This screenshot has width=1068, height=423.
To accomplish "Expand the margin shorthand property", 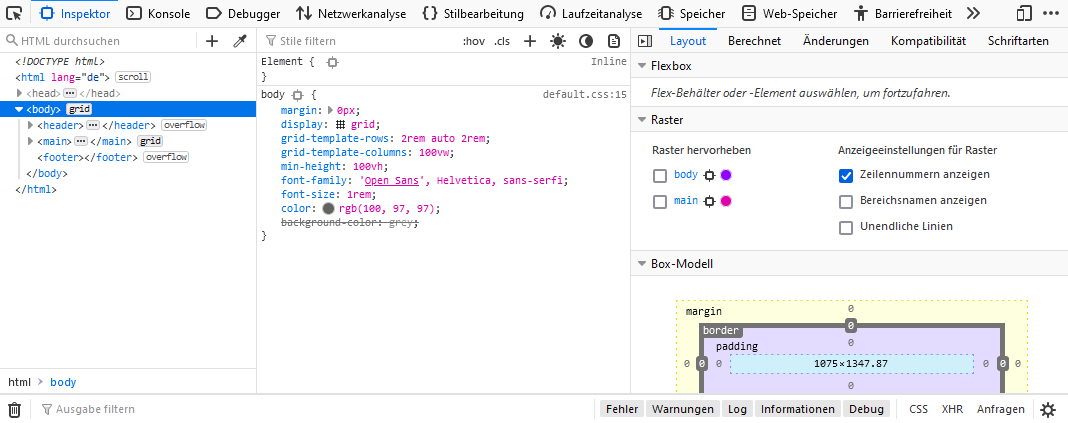I will pos(331,110).
